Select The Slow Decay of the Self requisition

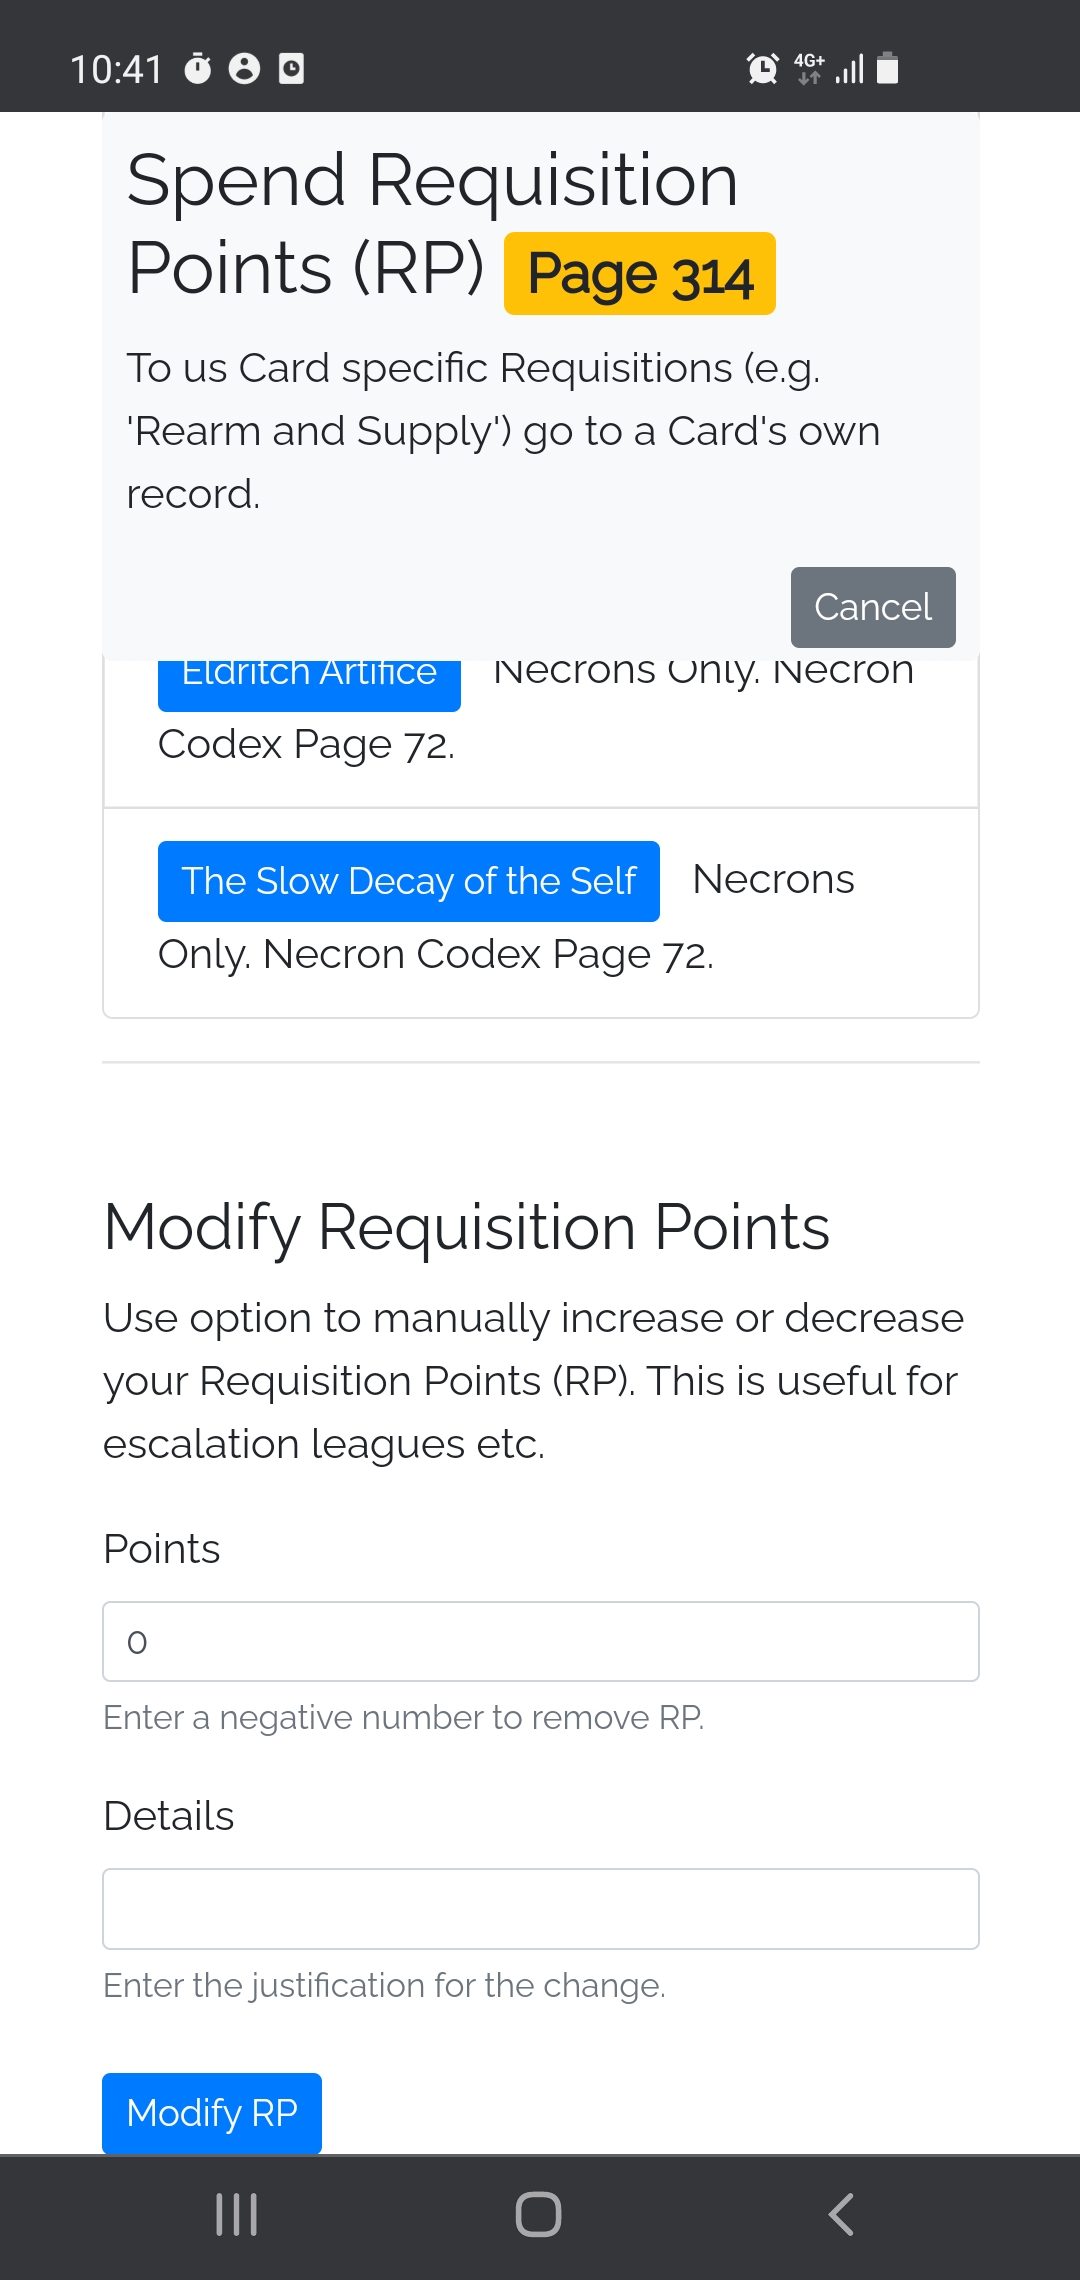coord(408,881)
